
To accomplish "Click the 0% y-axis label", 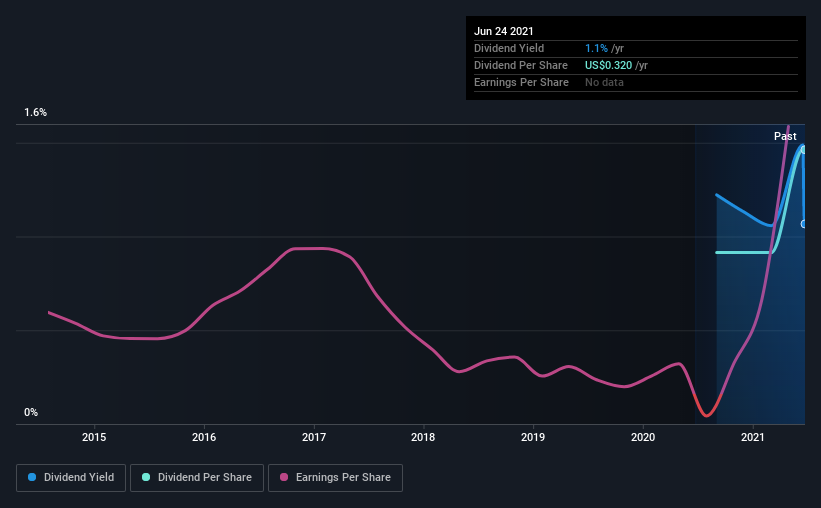I will click(x=31, y=412).
